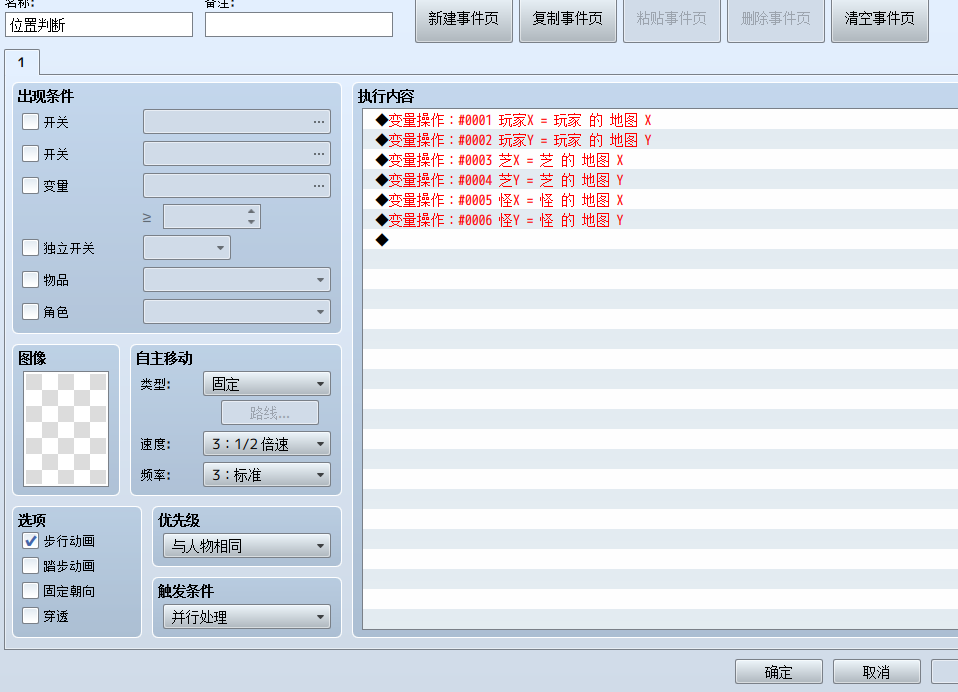958x692 pixels.
Task: Click the empty 备注 note field
Action: (x=299, y=25)
